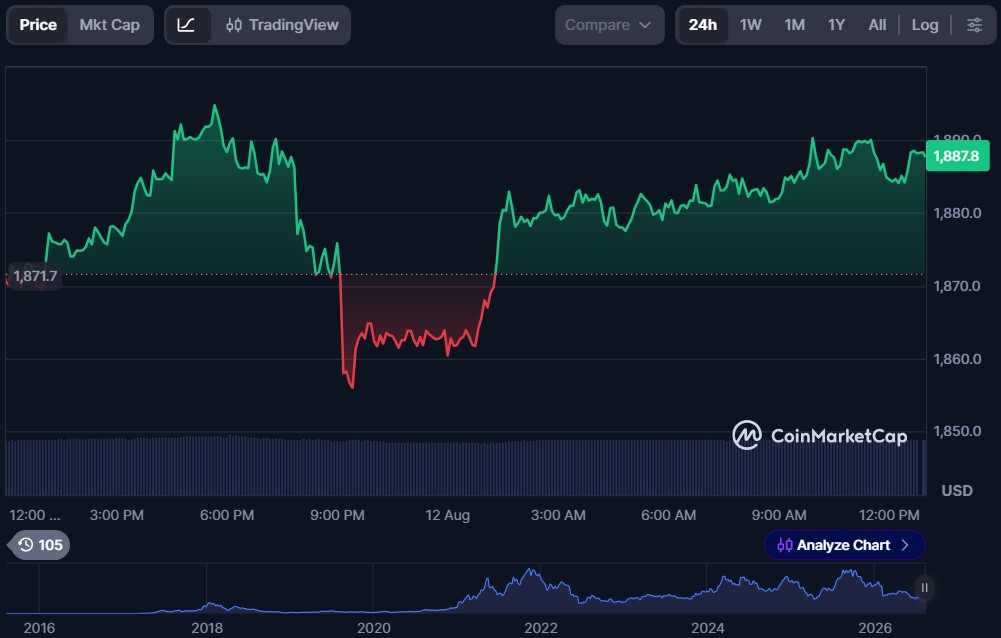Click the 9:00 PM time label
The height and width of the screenshot is (638, 1001).
coord(337,515)
